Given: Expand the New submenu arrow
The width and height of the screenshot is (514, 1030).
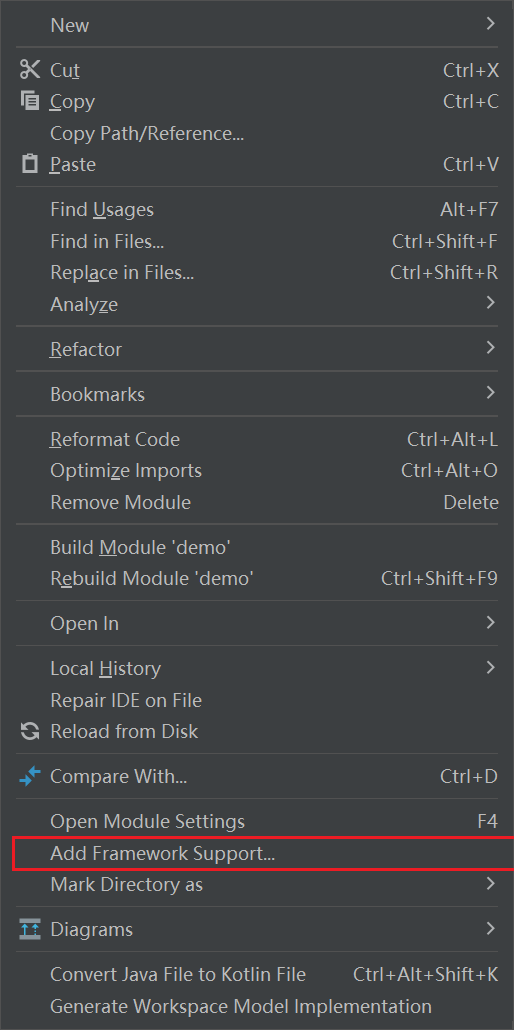Looking at the screenshot, I should [490, 24].
